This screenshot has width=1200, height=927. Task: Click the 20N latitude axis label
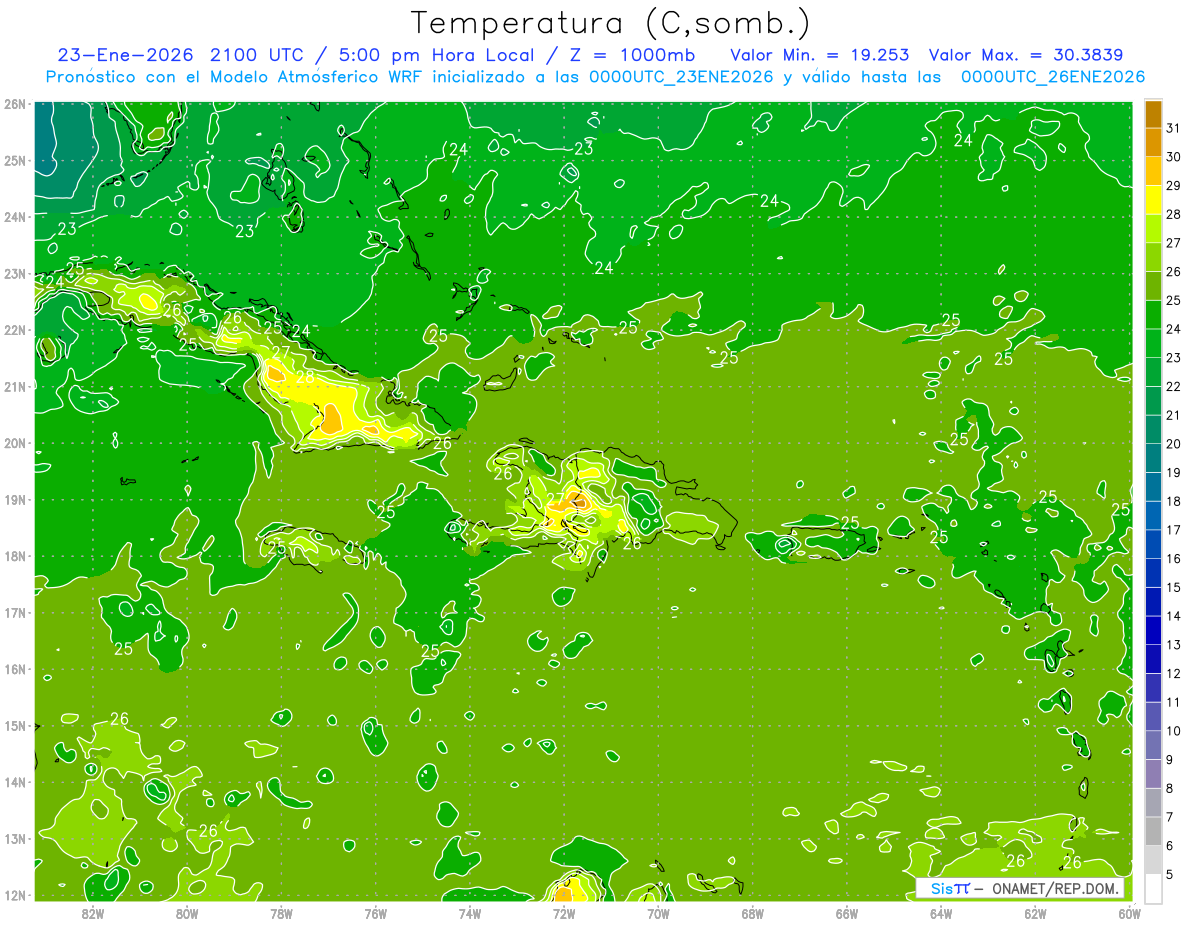click(x=16, y=443)
